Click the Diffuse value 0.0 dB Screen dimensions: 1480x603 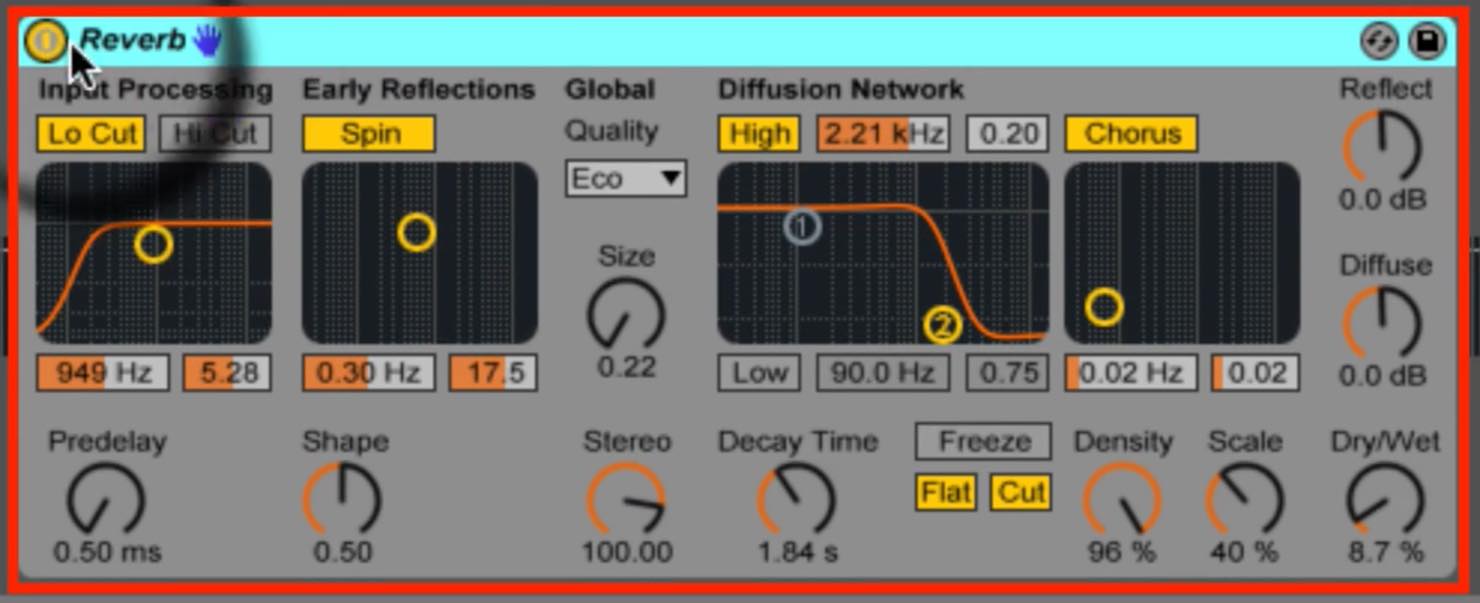[x=1383, y=376]
